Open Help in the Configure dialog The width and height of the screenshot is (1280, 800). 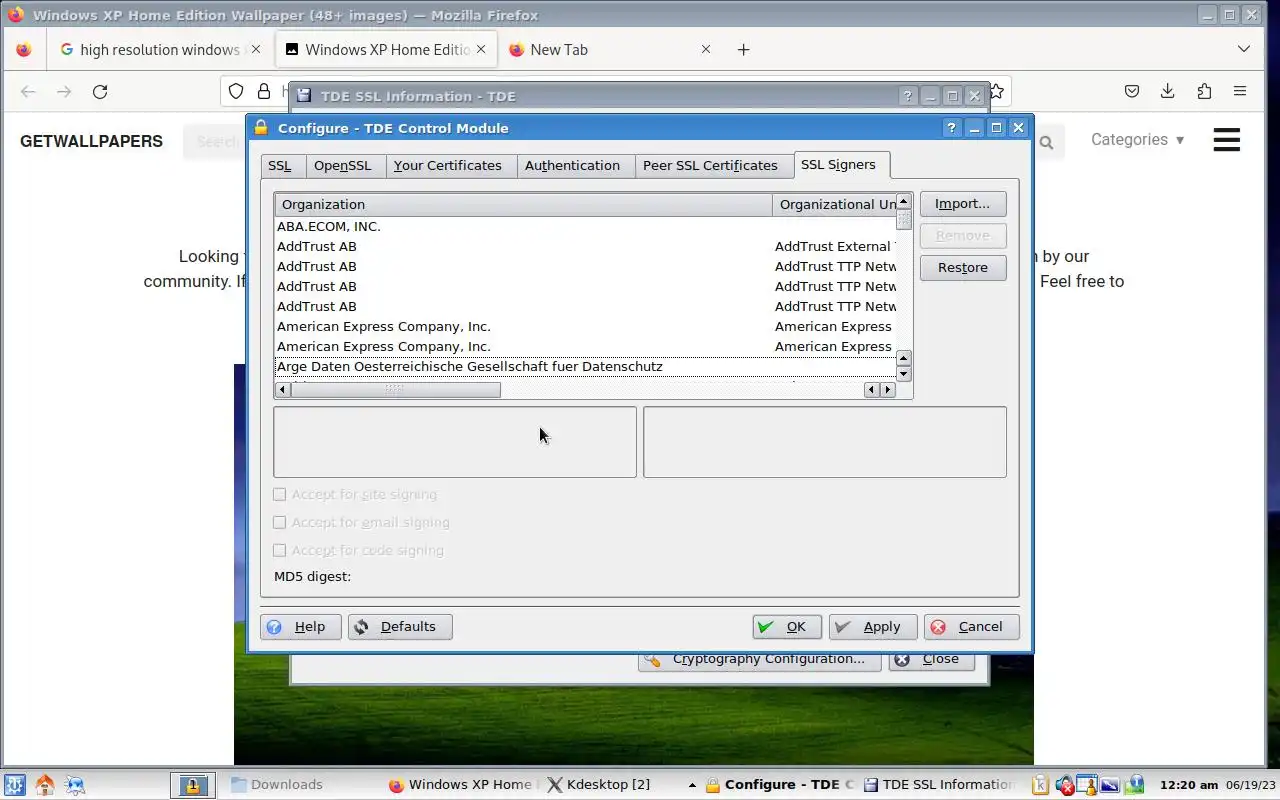coord(301,627)
